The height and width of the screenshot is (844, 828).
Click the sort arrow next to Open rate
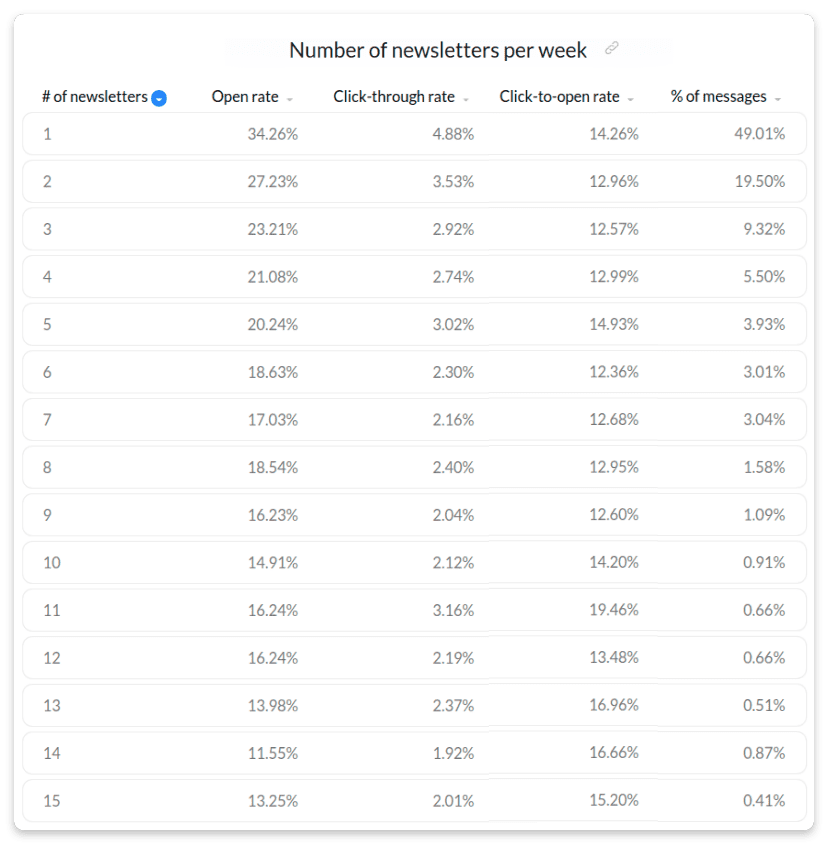click(290, 99)
